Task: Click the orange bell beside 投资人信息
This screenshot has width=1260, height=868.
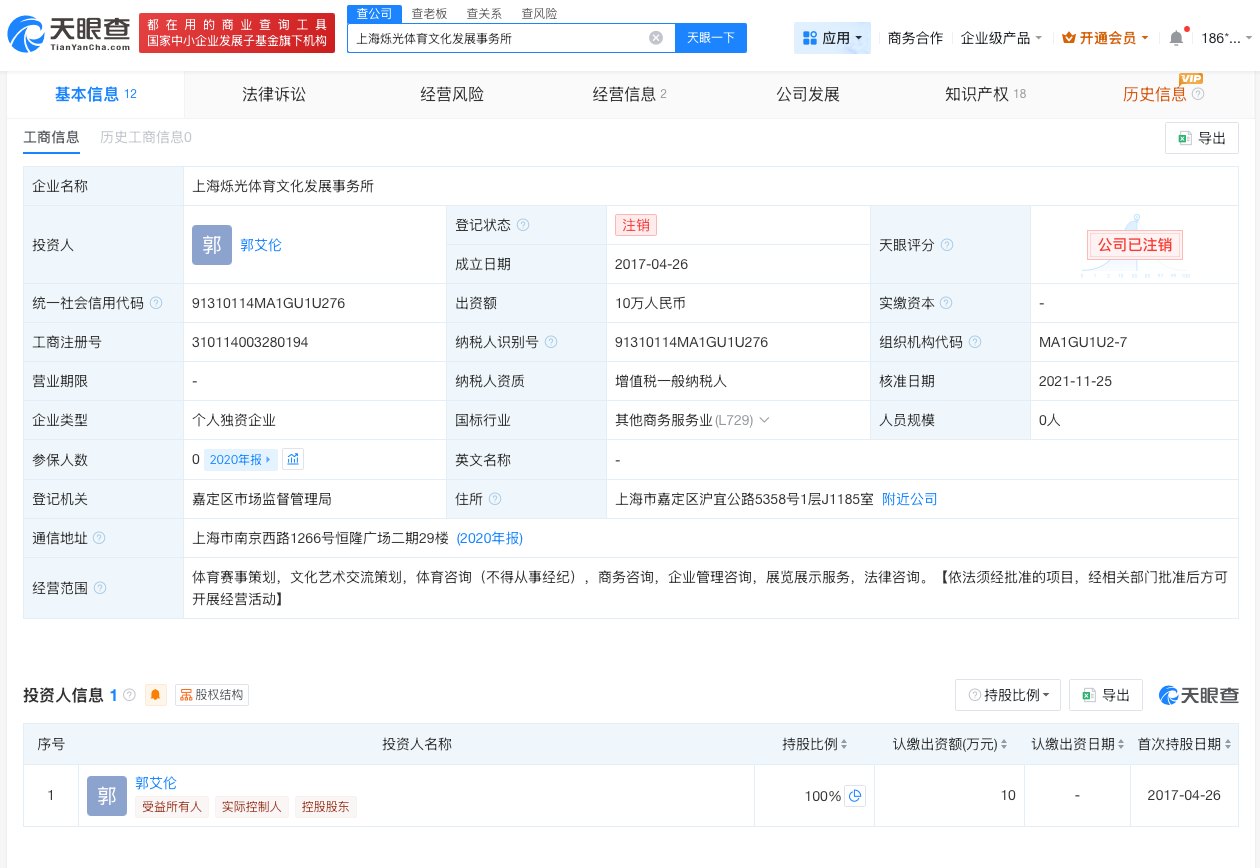Action: pyautogui.click(x=155, y=694)
